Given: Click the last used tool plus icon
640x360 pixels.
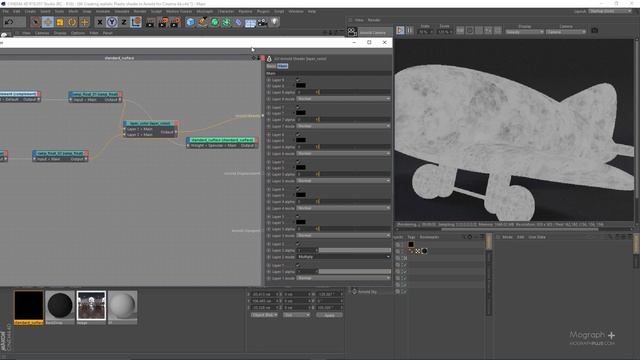Looking at the screenshot, I should pos(84,22).
